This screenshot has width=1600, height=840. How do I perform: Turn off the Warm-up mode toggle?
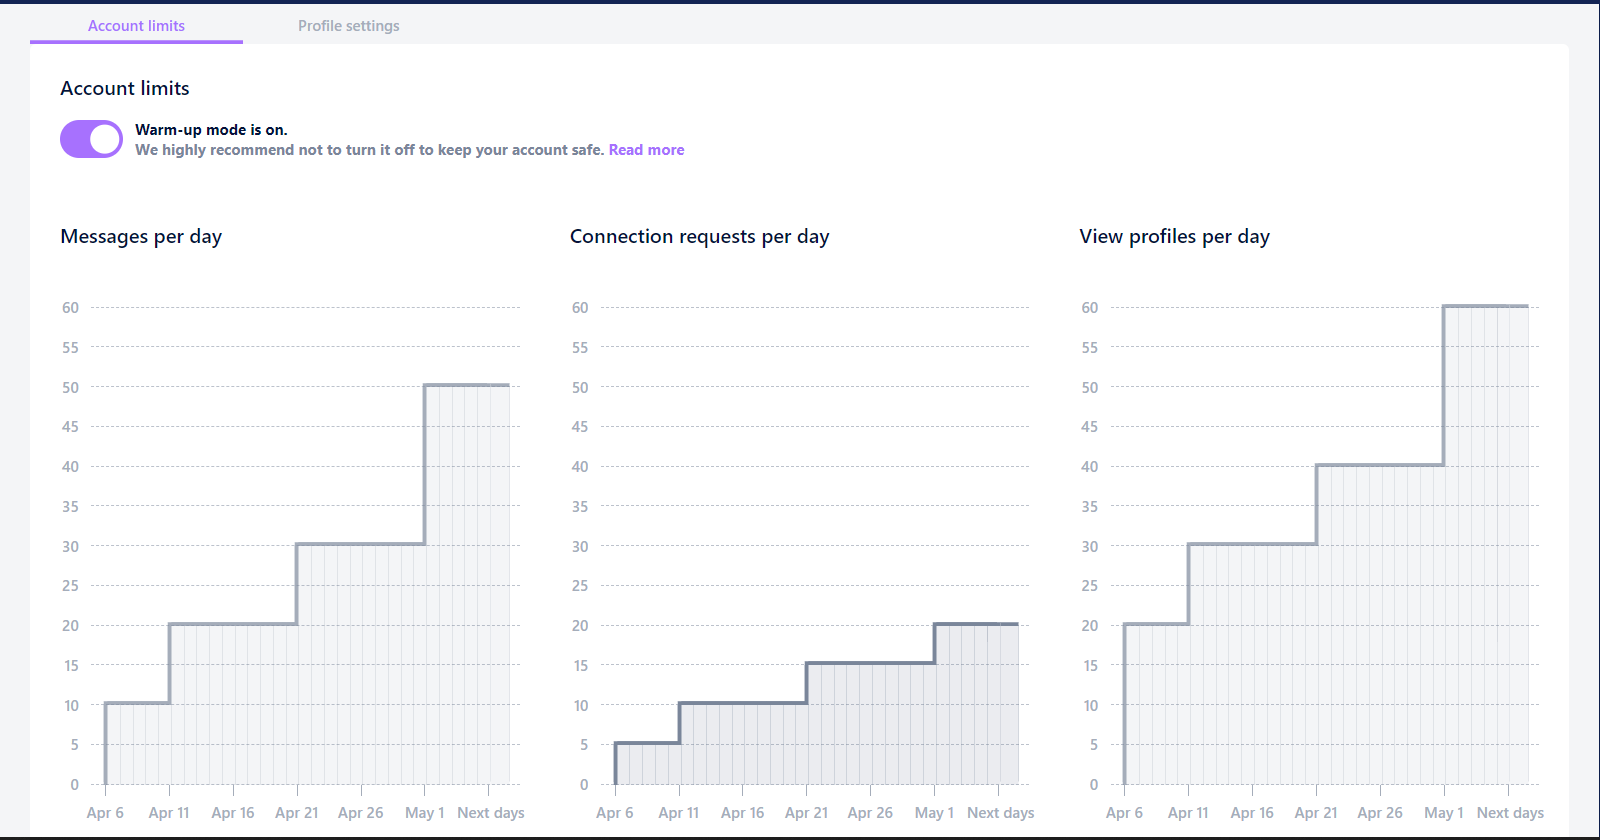tap(91, 139)
